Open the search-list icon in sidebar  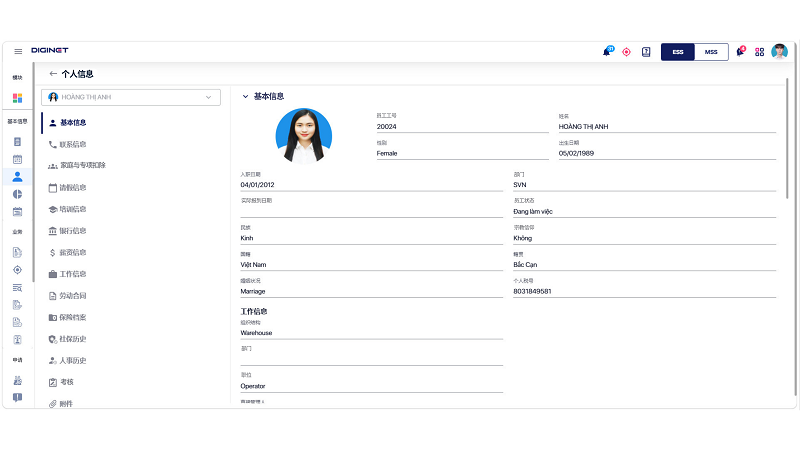point(17,288)
